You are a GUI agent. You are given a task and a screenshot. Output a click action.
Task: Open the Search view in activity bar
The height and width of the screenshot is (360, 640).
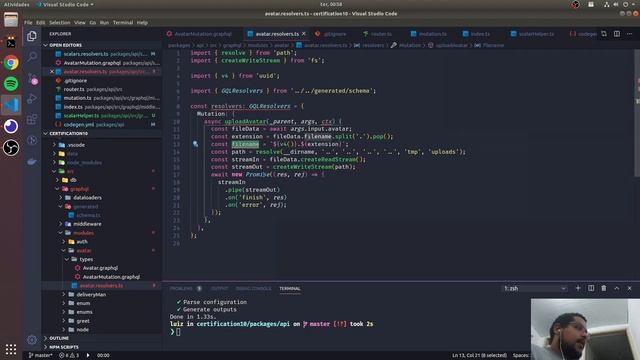coord(32,57)
